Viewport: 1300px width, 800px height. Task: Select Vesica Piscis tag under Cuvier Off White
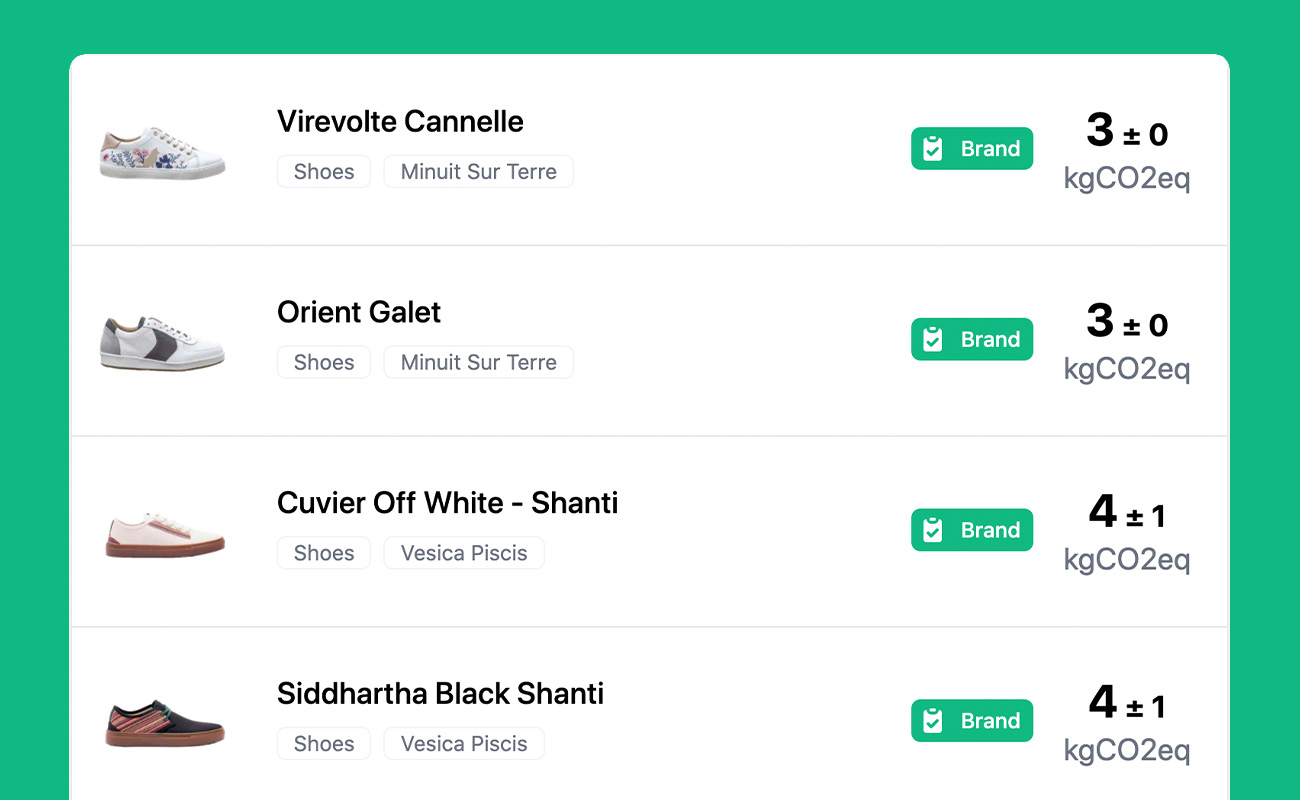pos(464,553)
